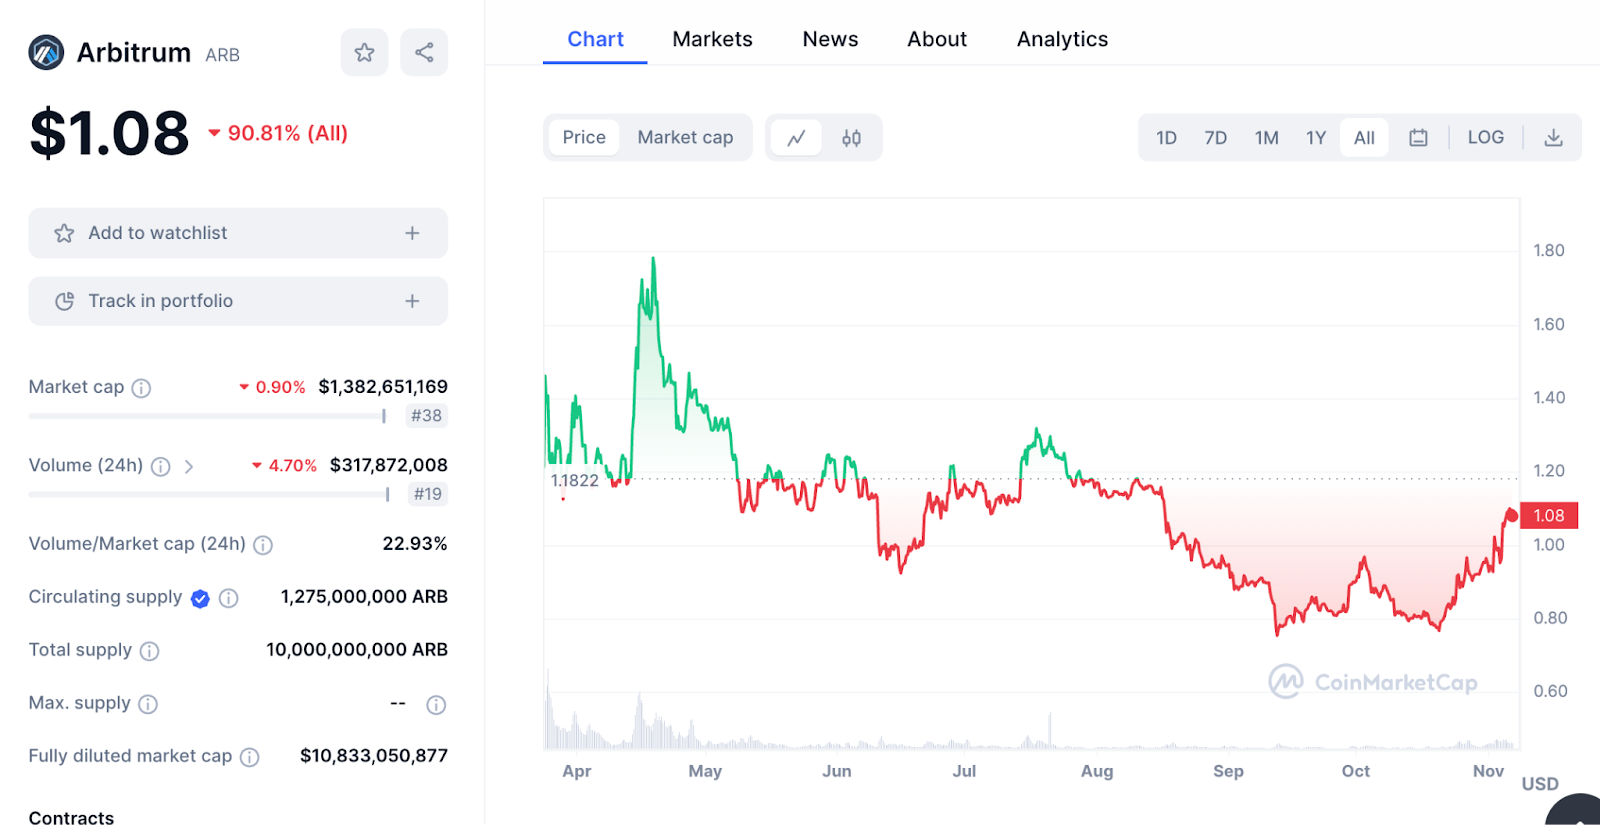This screenshot has height=825, width=1600.
Task: Switch to candlestick chart icon
Action: (x=851, y=138)
